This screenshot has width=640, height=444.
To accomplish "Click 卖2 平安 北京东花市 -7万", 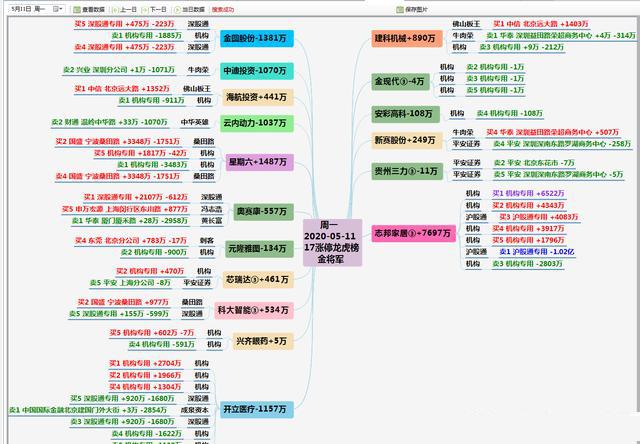I will 534,163.
